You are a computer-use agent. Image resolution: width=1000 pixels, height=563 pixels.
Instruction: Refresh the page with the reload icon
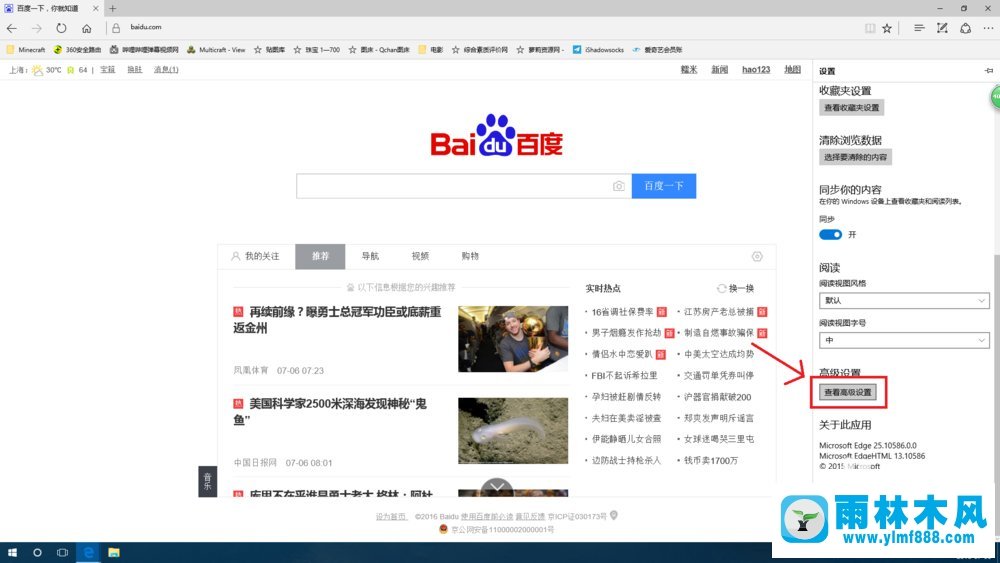click(61, 28)
